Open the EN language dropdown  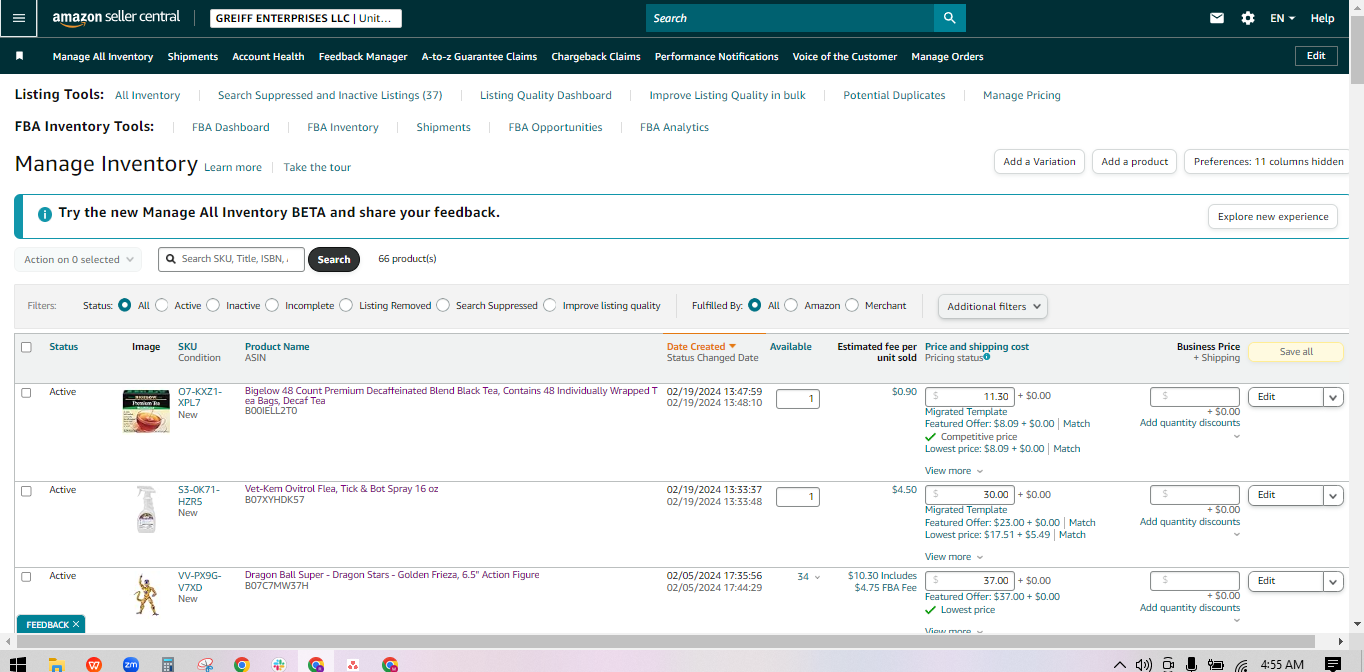1282,18
